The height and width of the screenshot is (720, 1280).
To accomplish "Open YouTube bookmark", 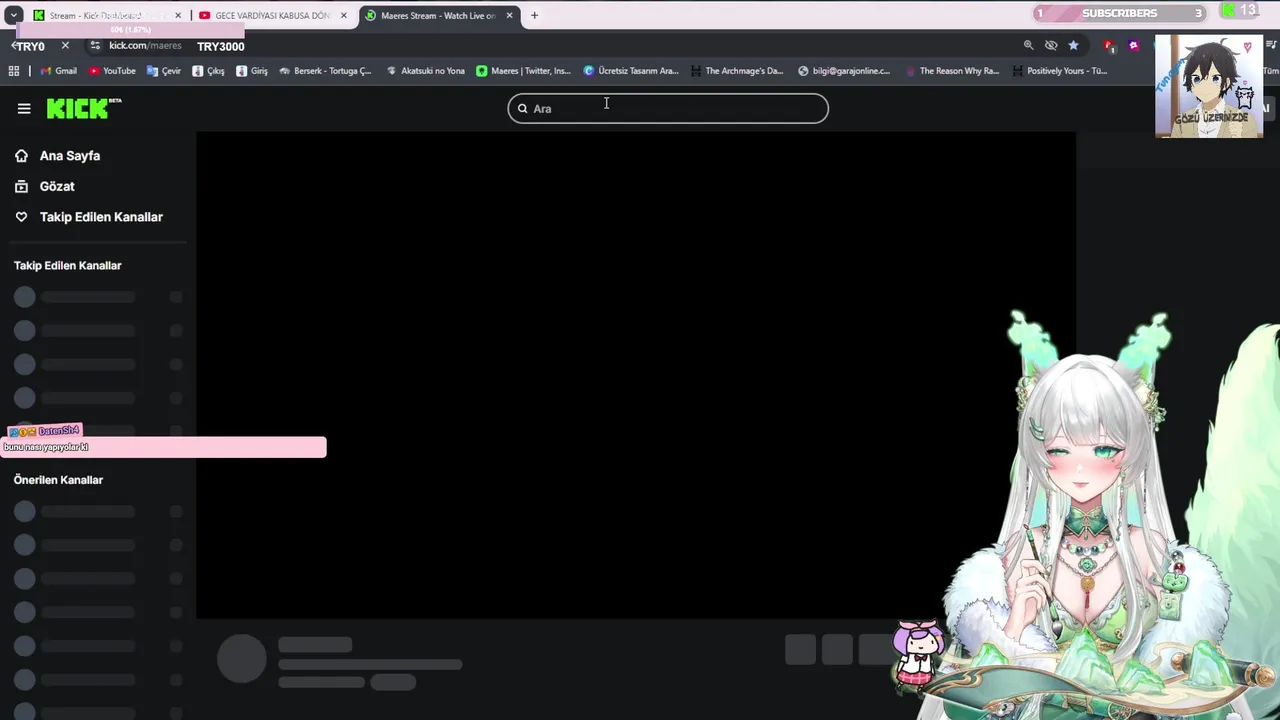I will [x=112, y=71].
